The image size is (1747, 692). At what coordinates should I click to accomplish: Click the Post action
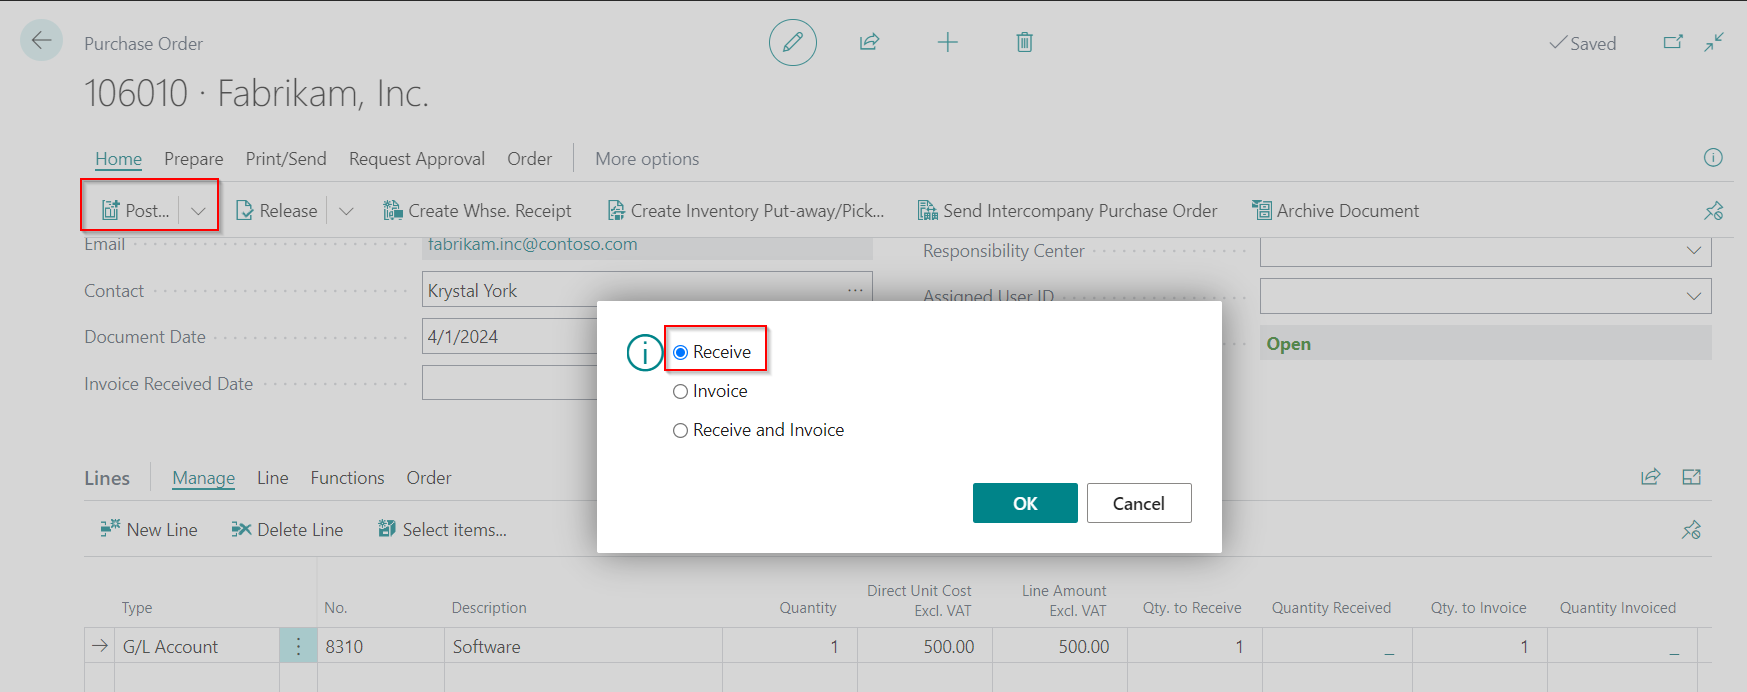coord(135,211)
